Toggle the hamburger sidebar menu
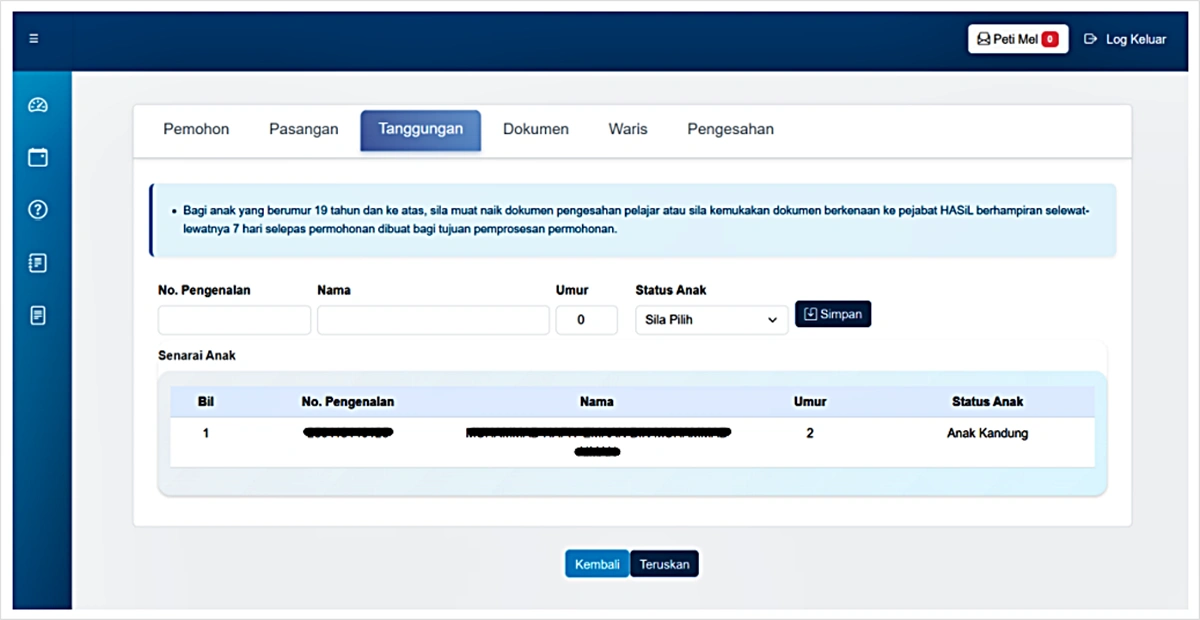Viewport: 1200px width, 620px height. click(x=34, y=39)
